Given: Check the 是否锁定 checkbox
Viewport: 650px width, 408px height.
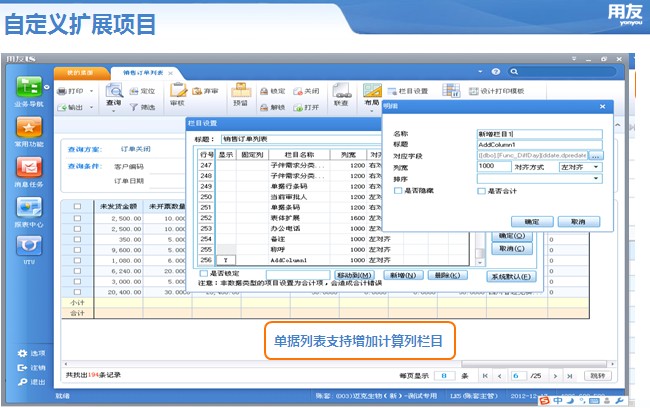Looking at the screenshot, I should click(204, 273).
